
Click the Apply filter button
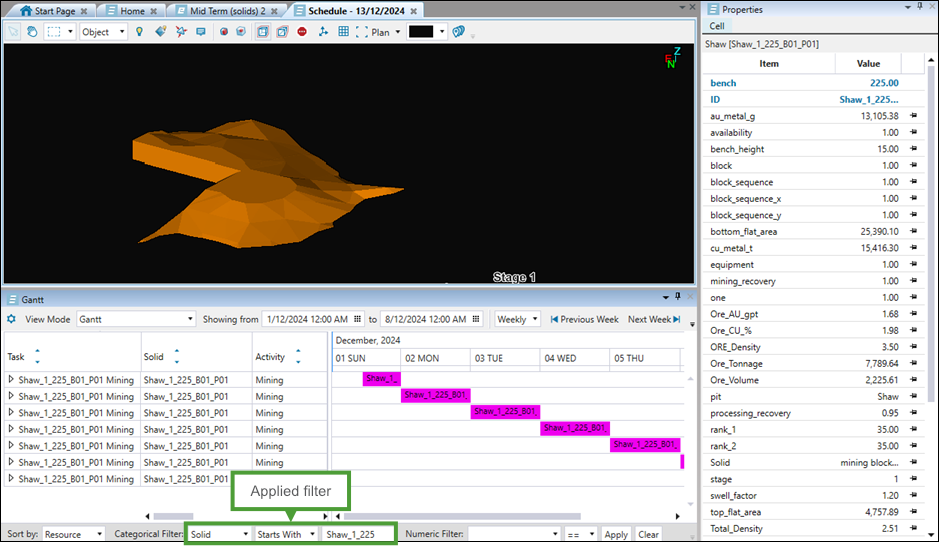[x=616, y=535]
